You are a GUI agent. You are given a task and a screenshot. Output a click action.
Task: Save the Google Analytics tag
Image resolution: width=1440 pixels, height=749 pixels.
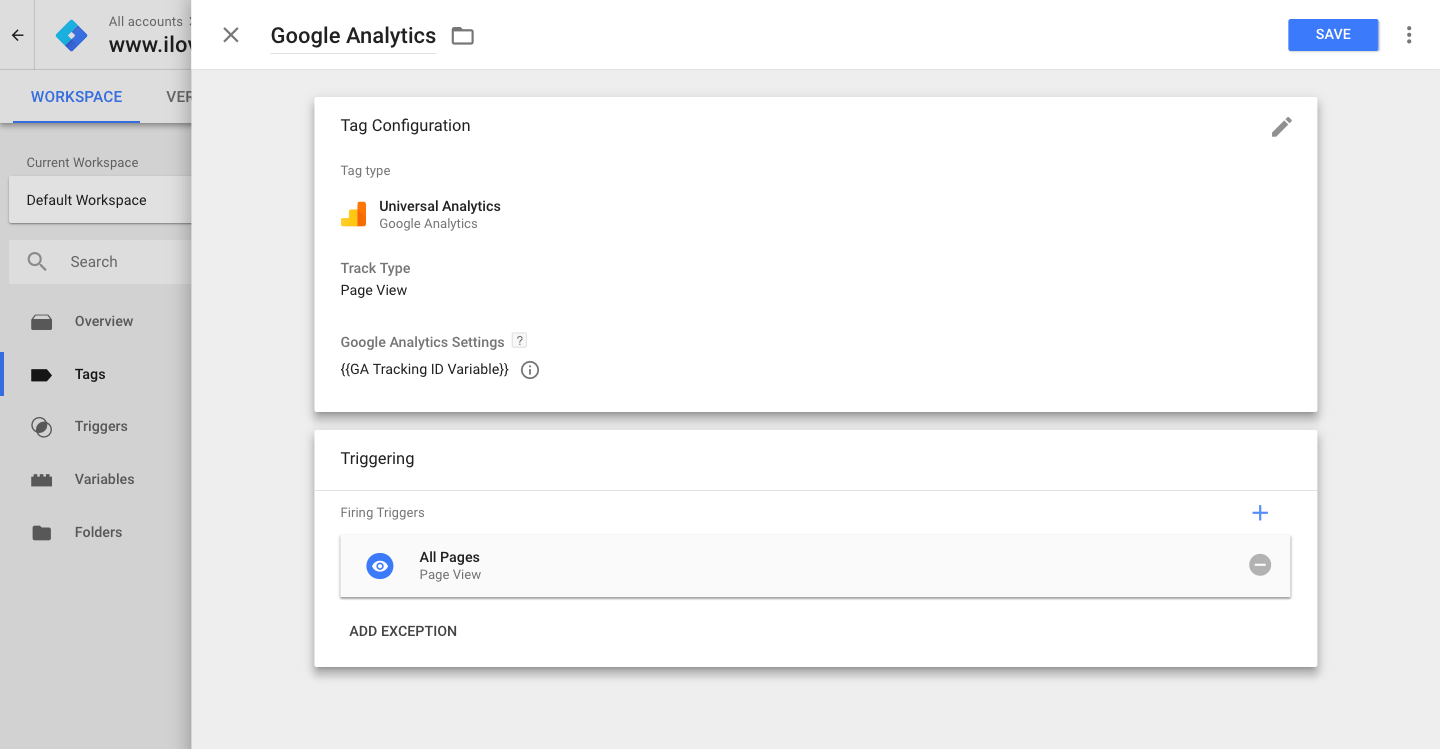coord(1333,35)
